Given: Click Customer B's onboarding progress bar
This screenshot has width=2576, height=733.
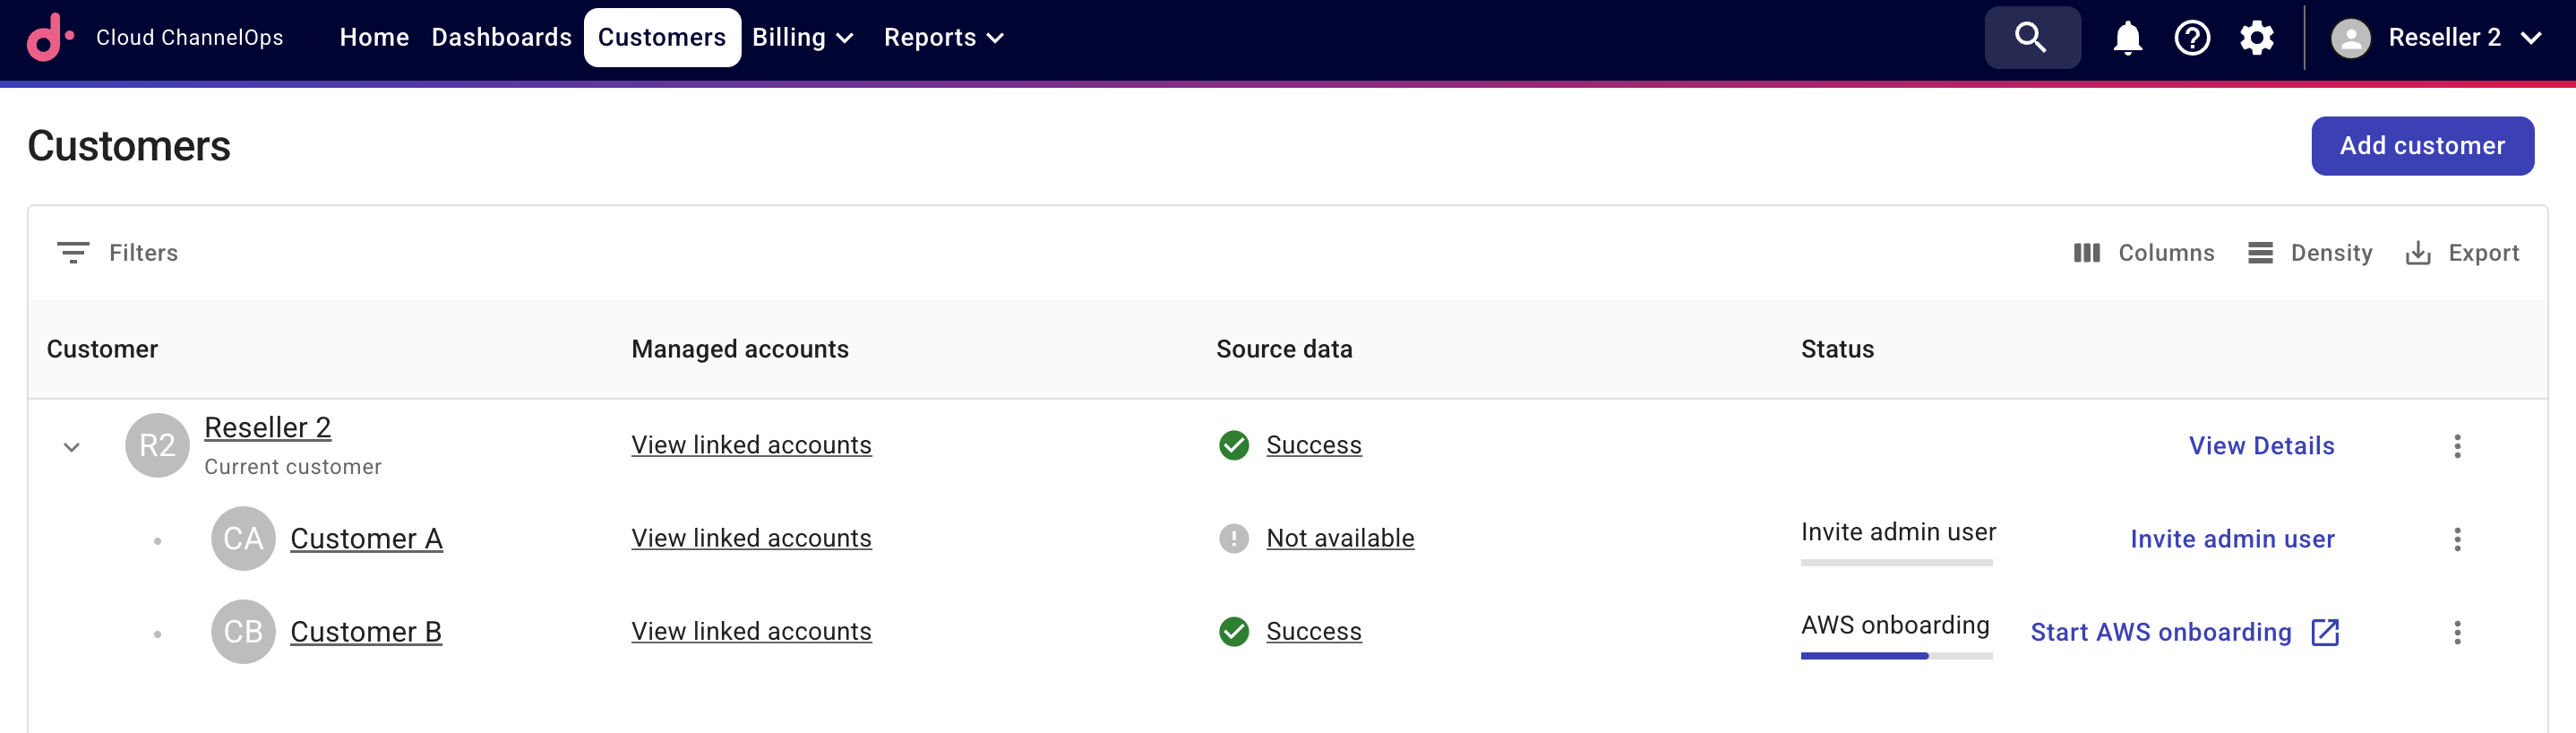Looking at the screenshot, I should click(x=1895, y=657).
